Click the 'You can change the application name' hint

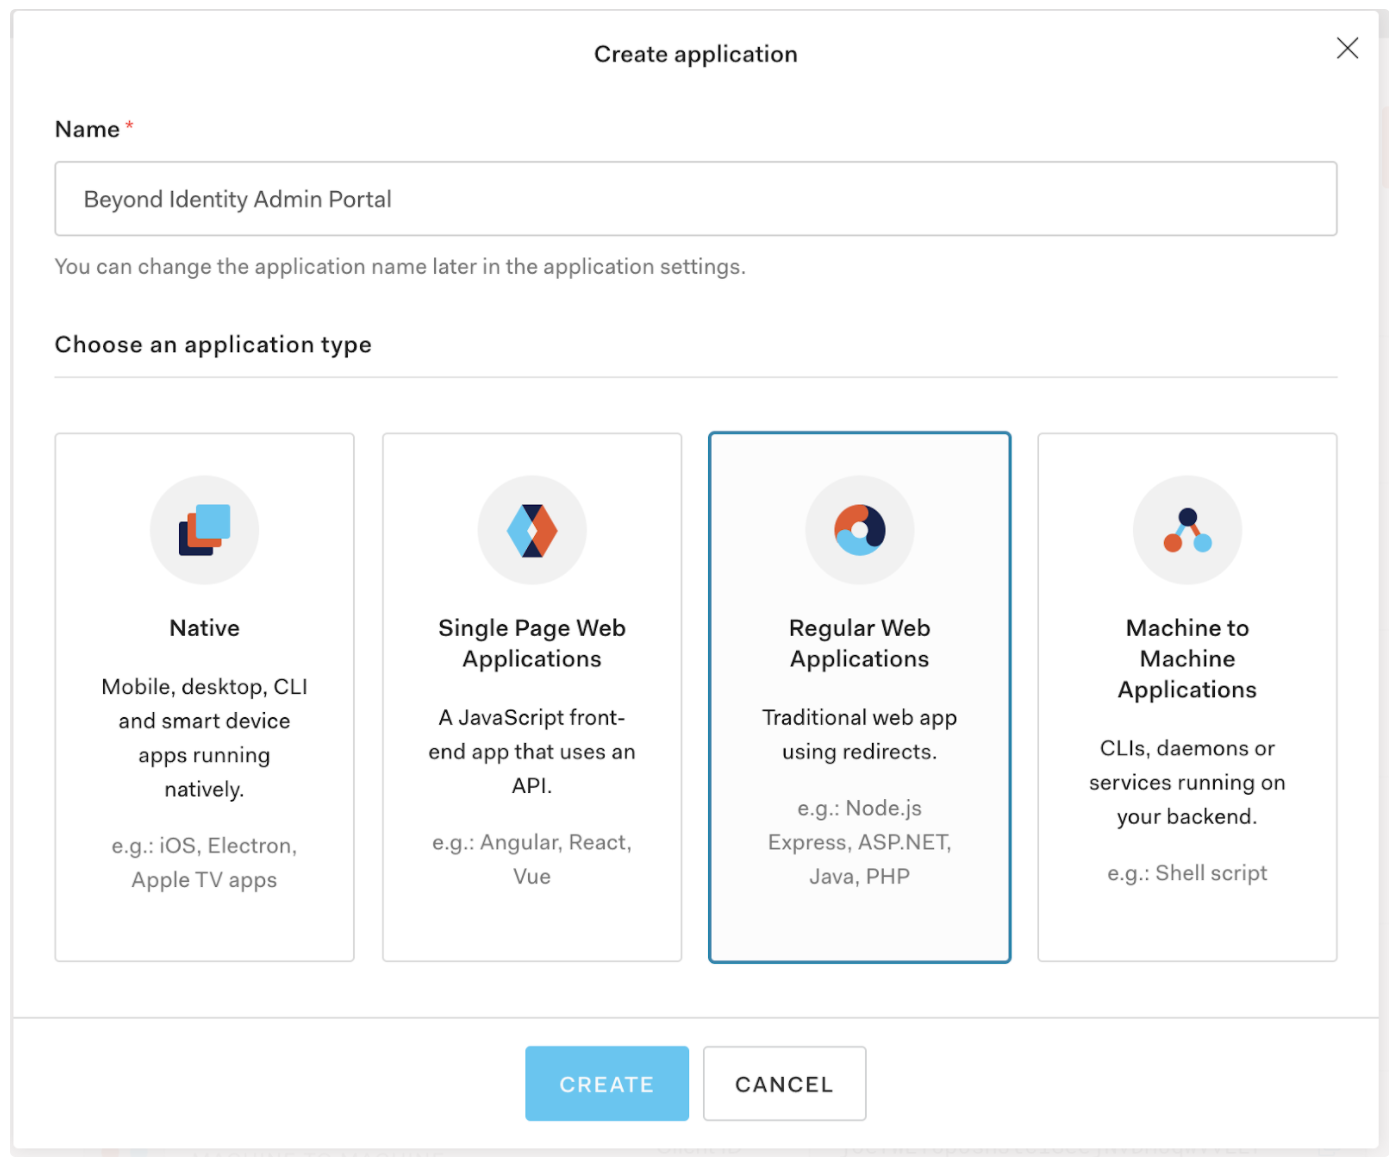tap(400, 267)
